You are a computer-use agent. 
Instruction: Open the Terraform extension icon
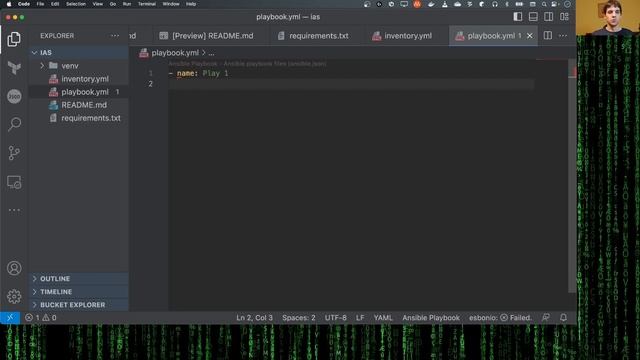coord(14,68)
